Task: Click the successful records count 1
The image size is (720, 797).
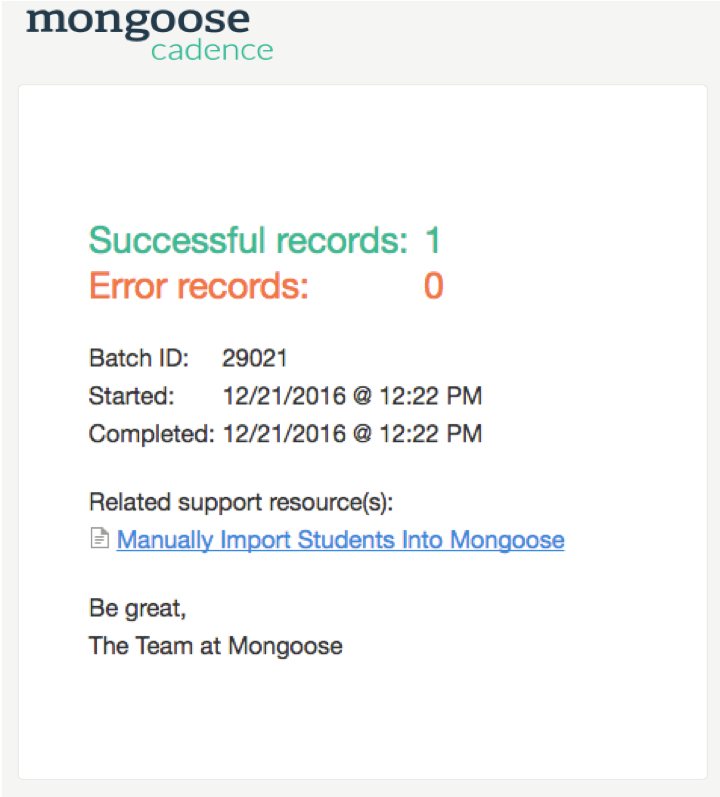Action: click(433, 241)
